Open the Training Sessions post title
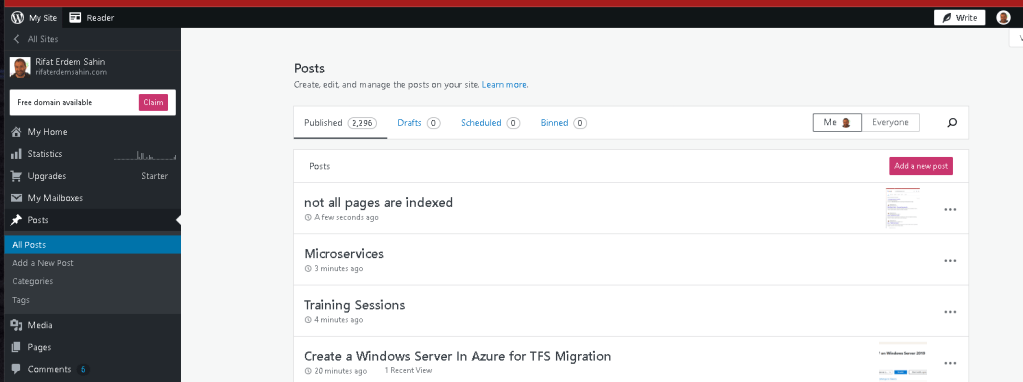Viewport: 1023px width, 382px height. pyautogui.click(x=354, y=305)
